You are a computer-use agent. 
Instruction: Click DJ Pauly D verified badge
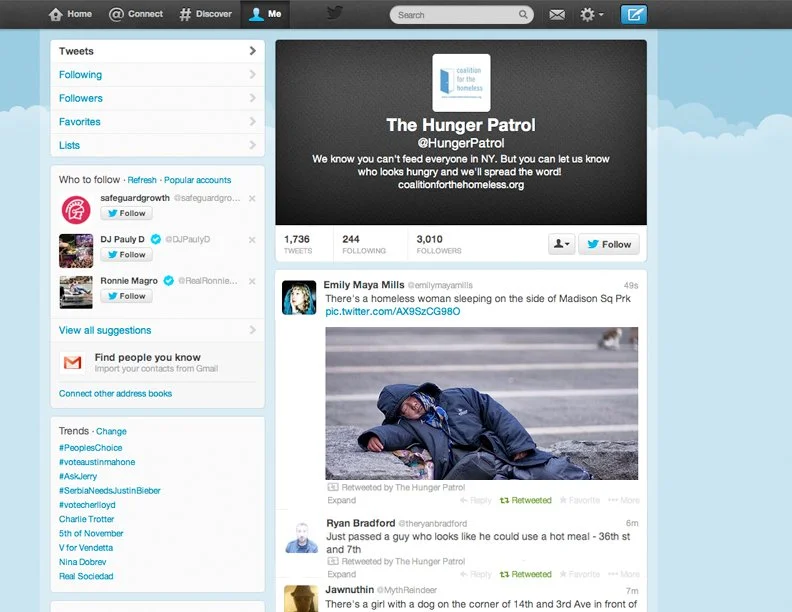[x=156, y=239]
